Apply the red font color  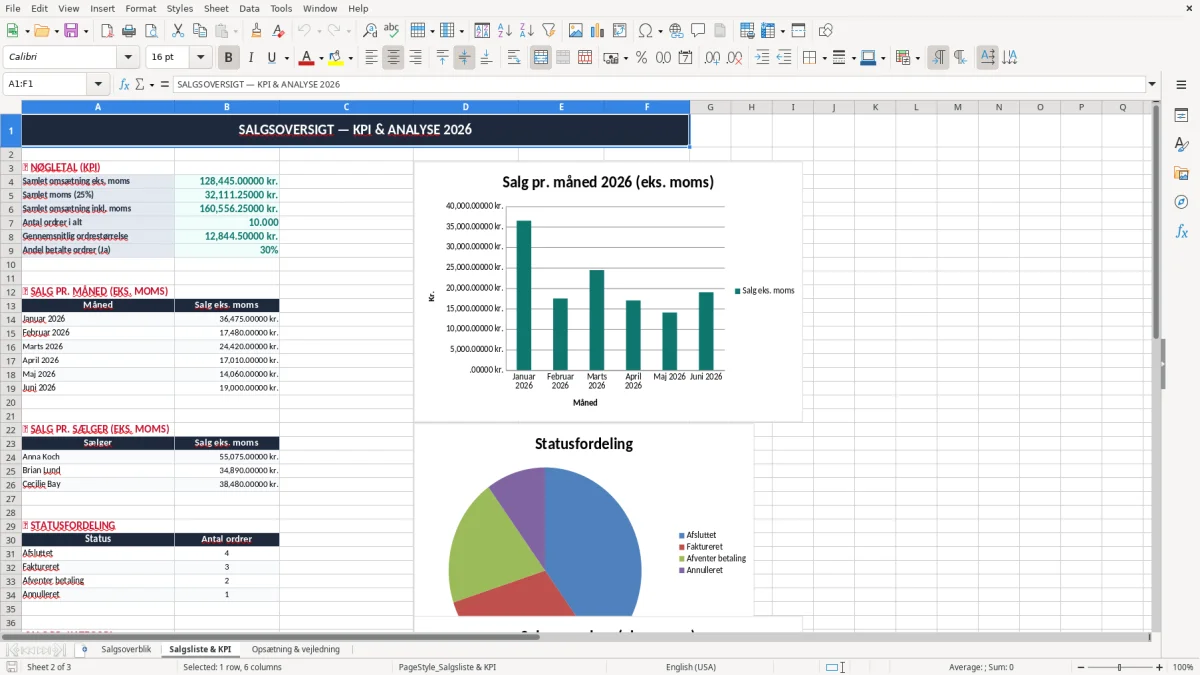(x=306, y=58)
